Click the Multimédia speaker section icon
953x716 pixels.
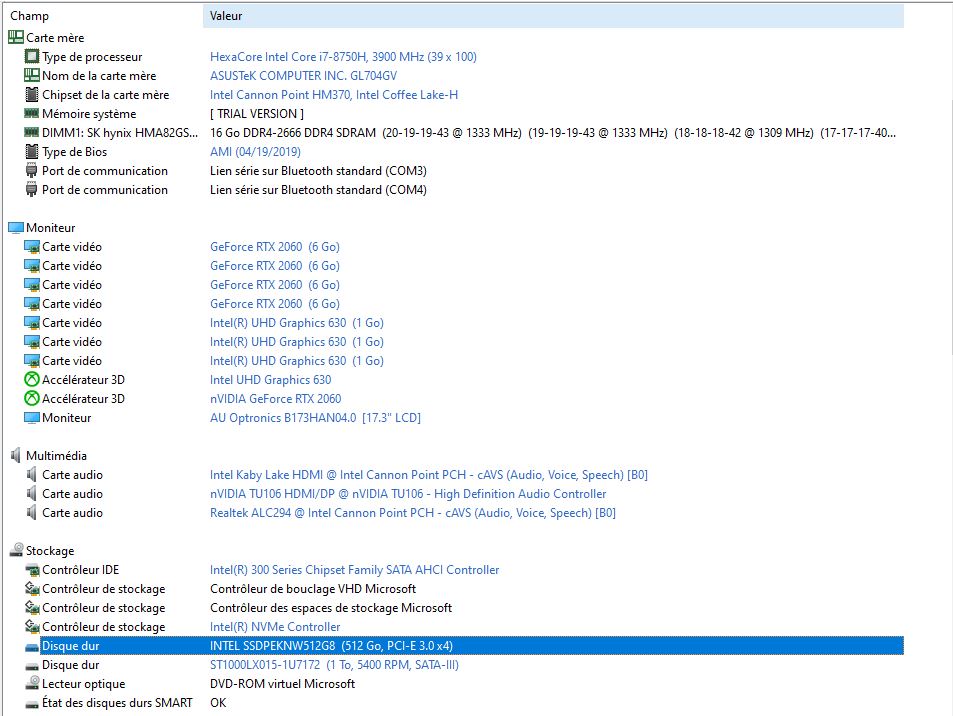pos(16,456)
